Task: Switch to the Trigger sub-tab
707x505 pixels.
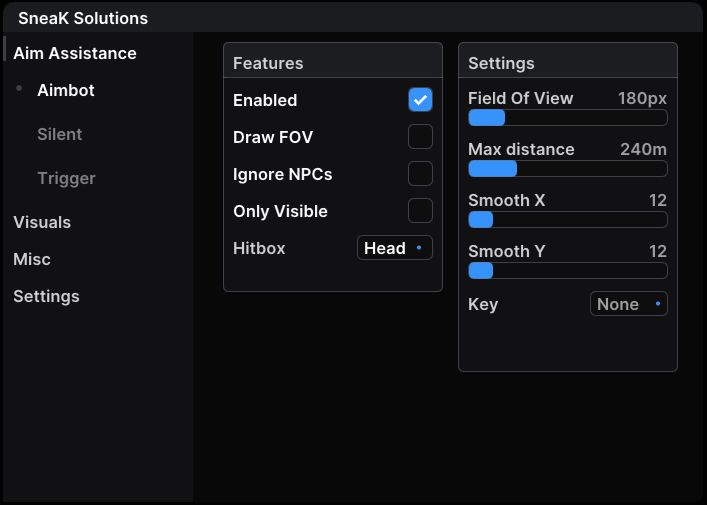Action: pos(66,178)
